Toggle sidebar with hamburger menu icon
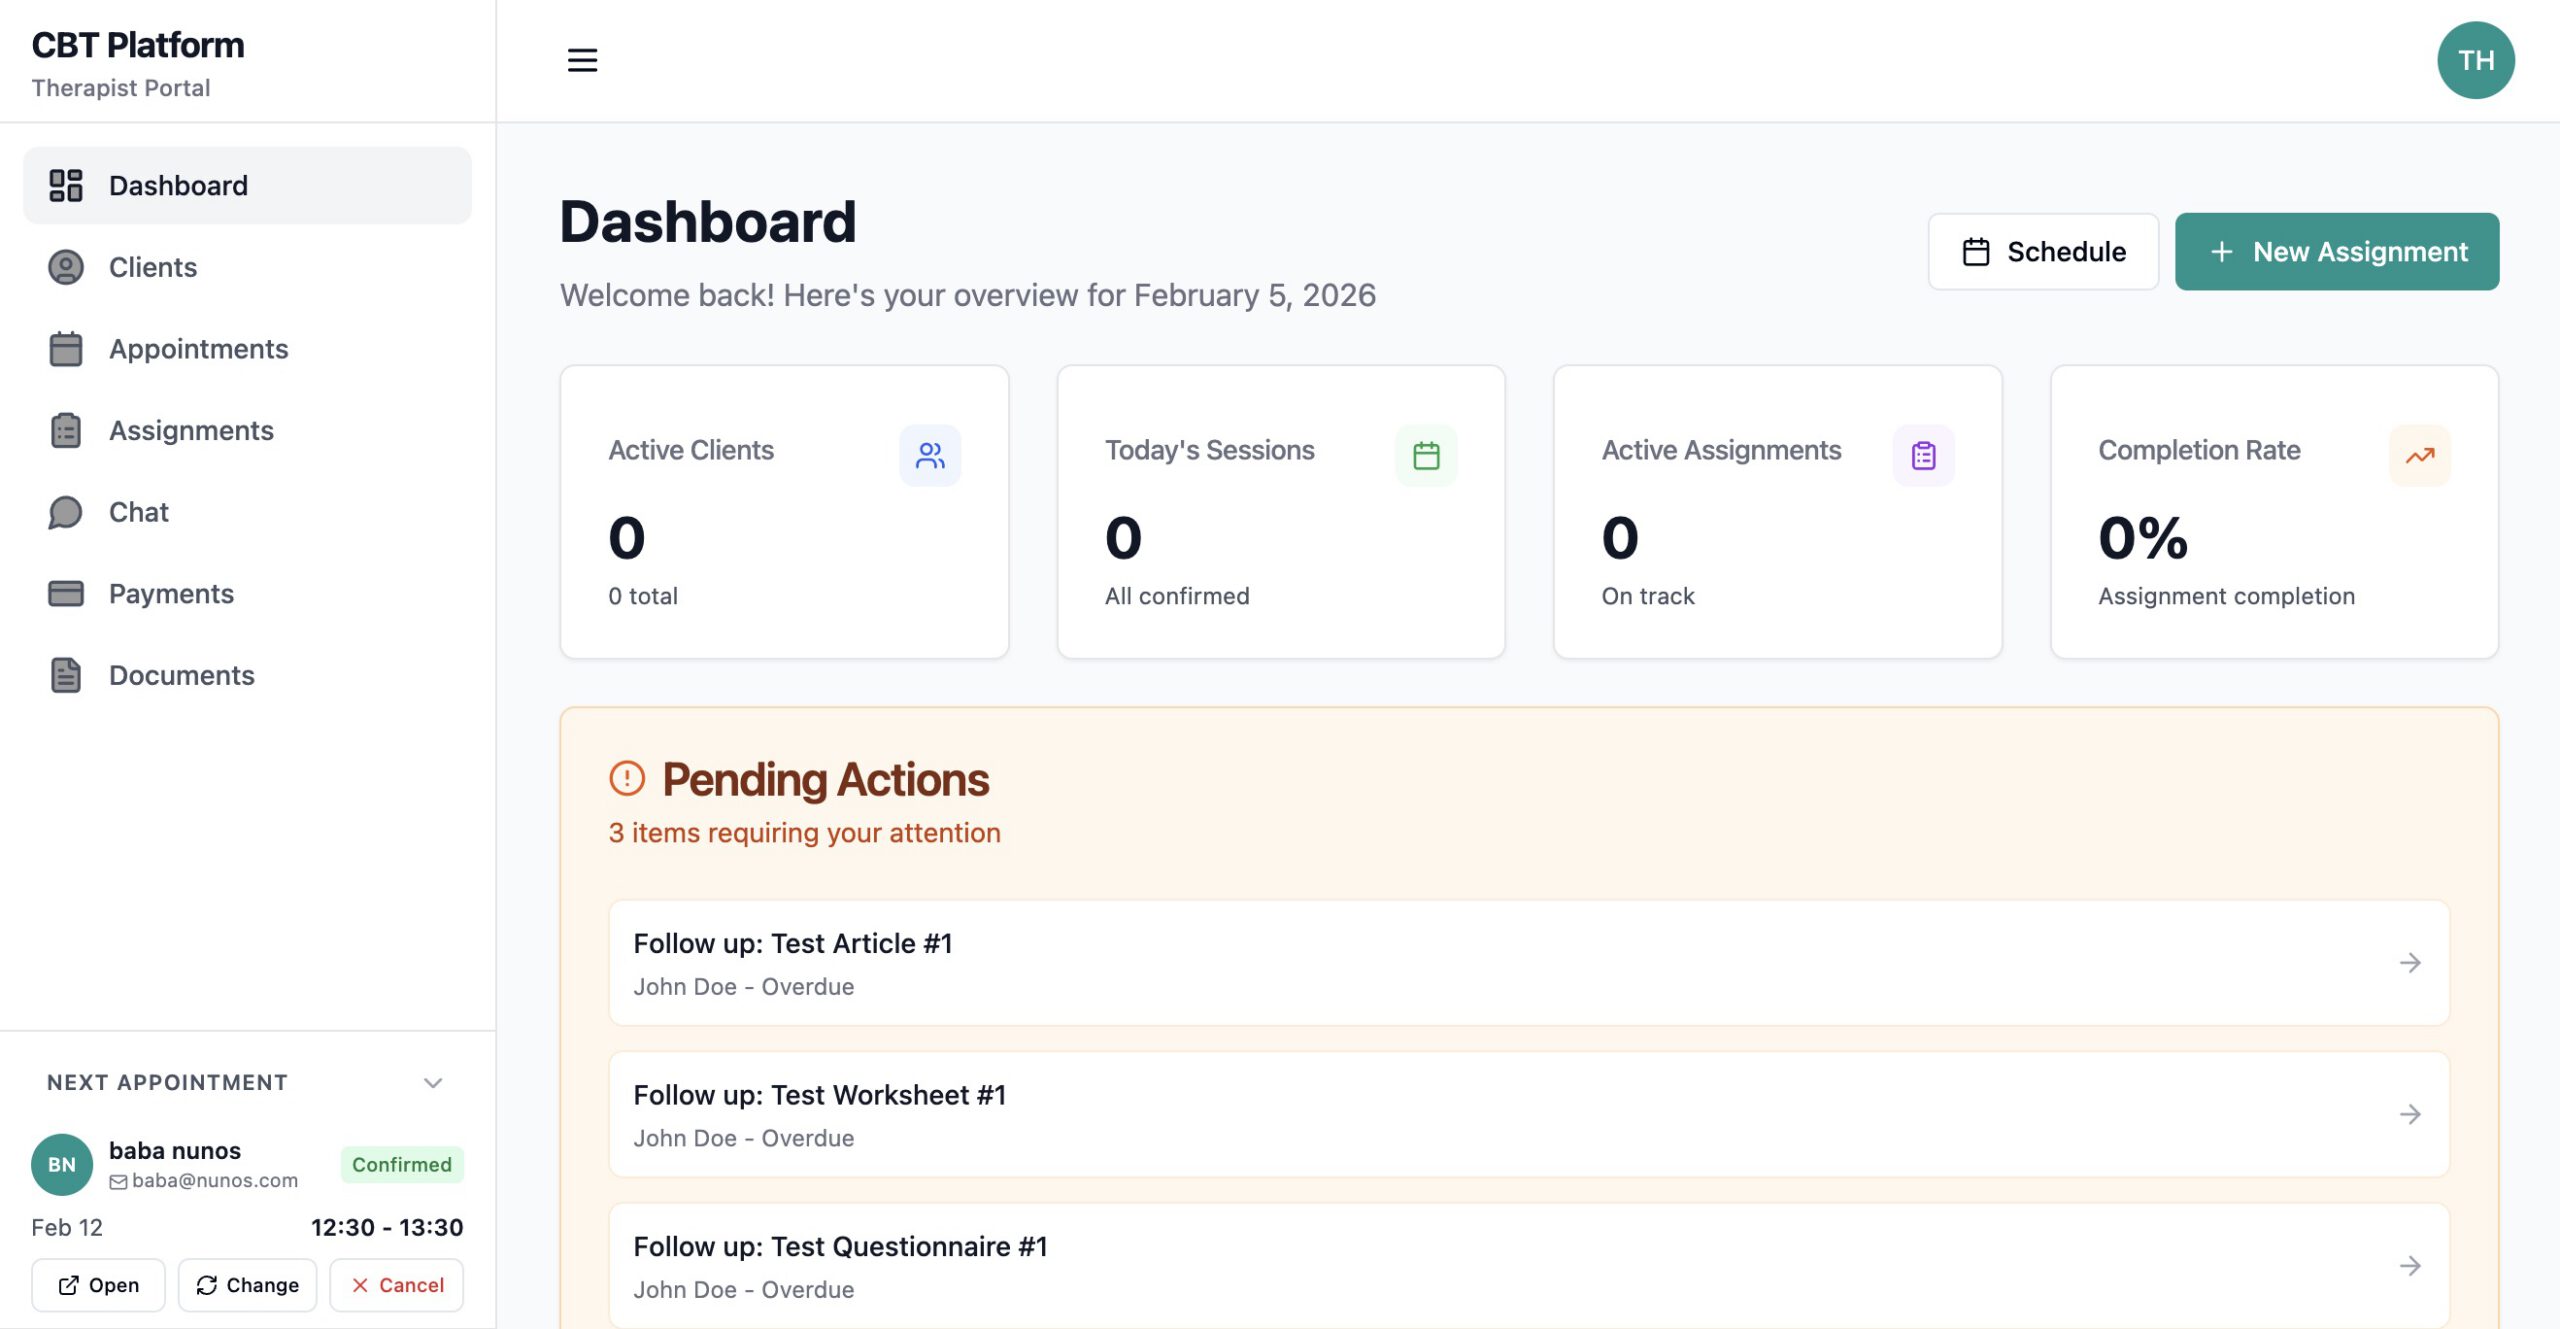The image size is (2560, 1329). [x=582, y=60]
